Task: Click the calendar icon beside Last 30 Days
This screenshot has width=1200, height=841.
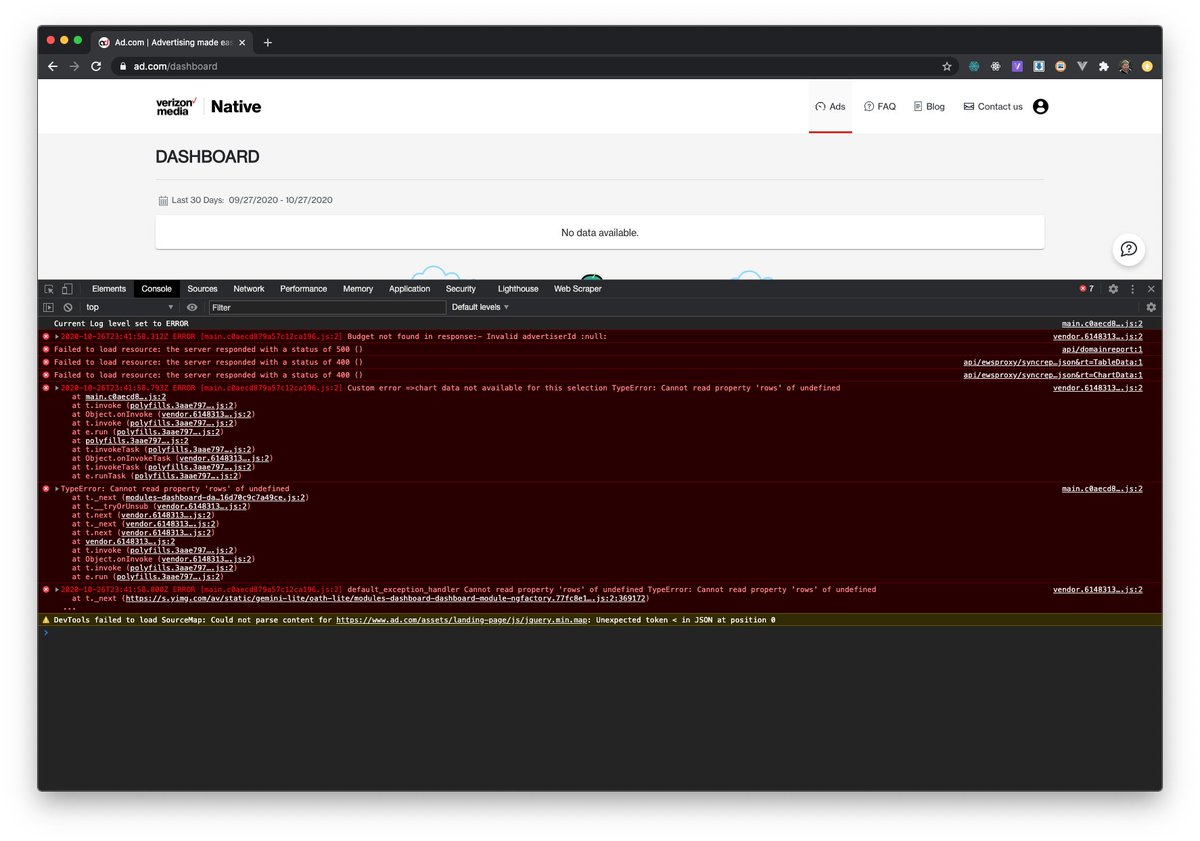Action: (163, 200)
